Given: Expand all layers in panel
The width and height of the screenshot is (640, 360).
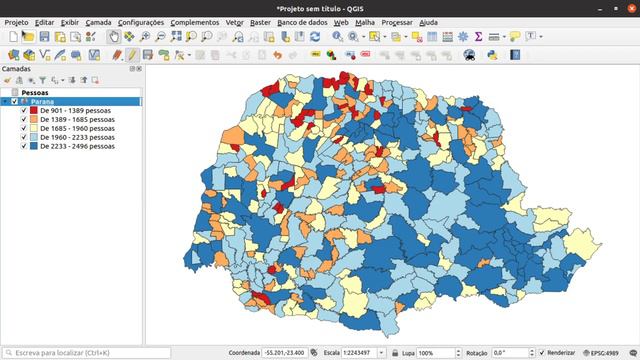Looking at the screenshot, I should (x=72, y=80).
